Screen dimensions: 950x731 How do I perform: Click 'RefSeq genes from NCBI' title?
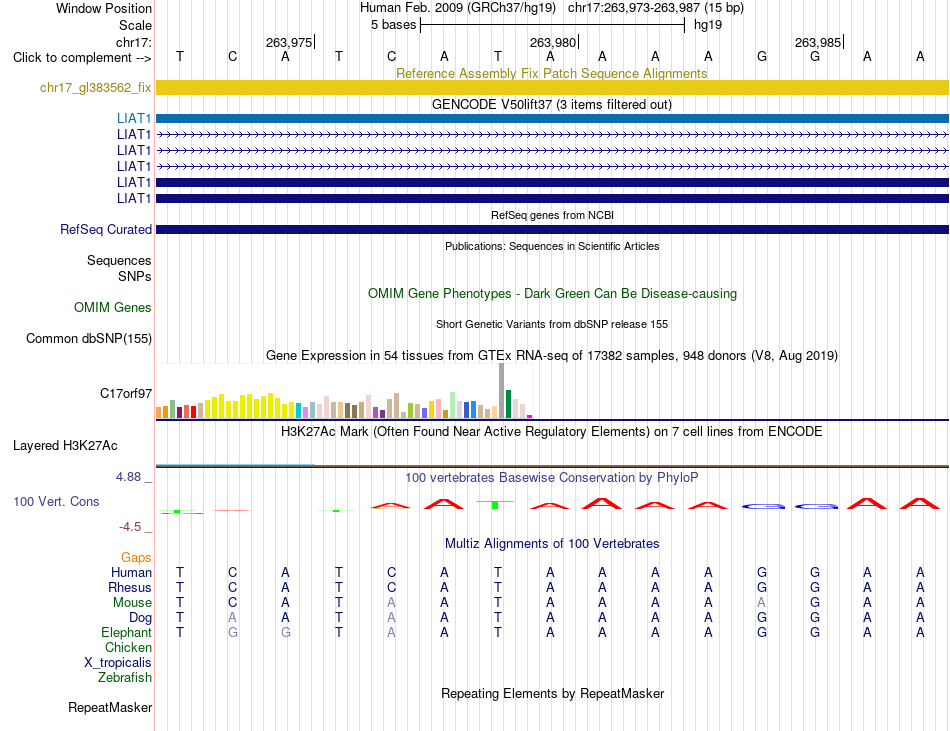pos(552,215)
